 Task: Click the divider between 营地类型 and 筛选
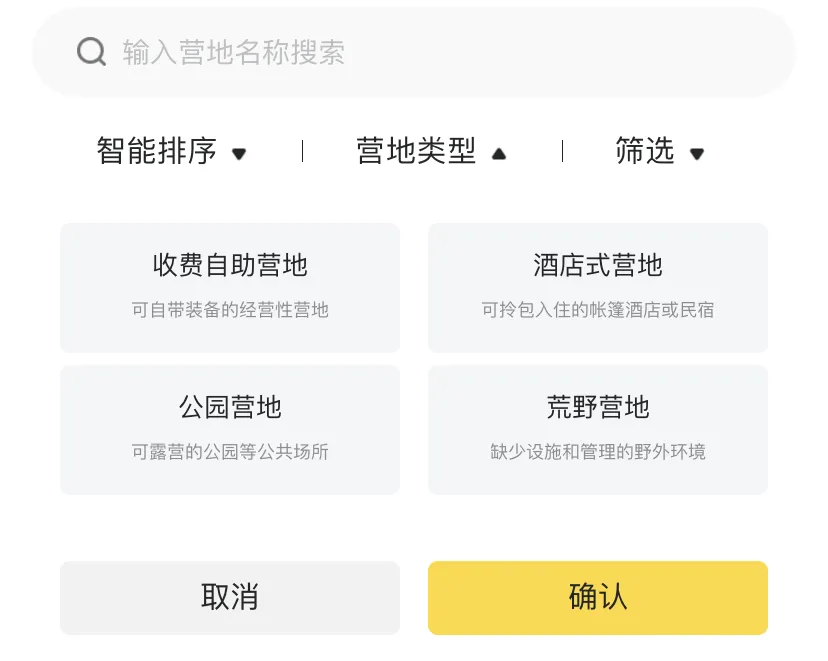(562, 151)
